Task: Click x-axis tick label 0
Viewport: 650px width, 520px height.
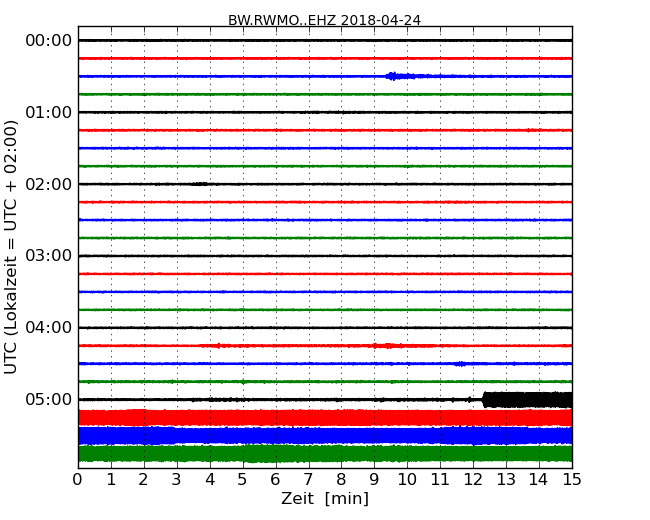Action: point(78,480)
